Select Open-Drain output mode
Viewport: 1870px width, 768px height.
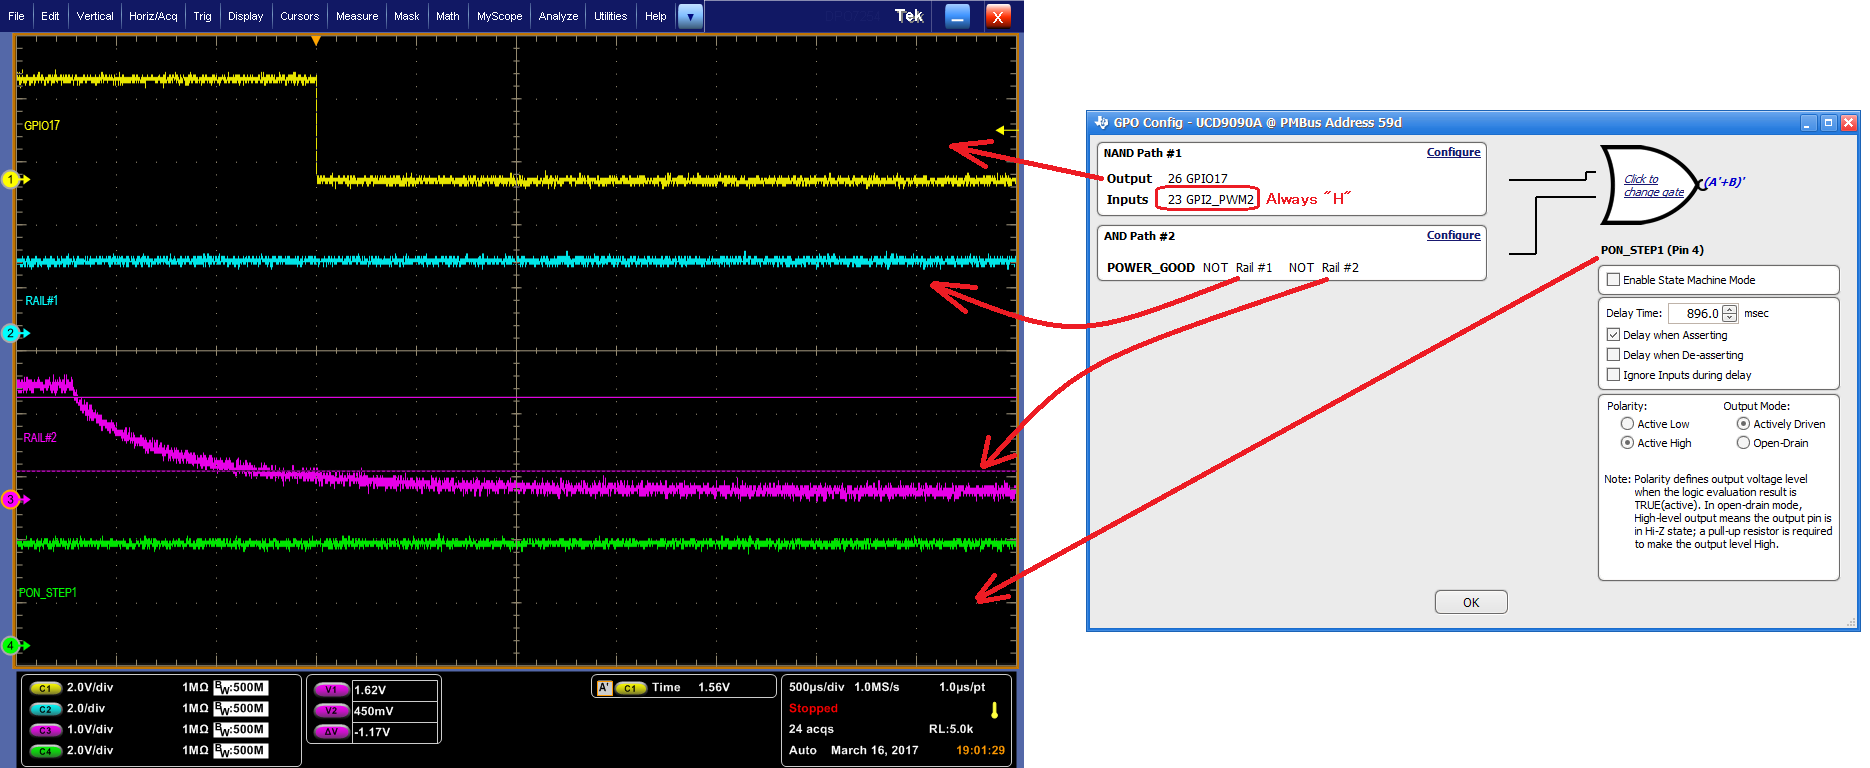(1743, 443)
